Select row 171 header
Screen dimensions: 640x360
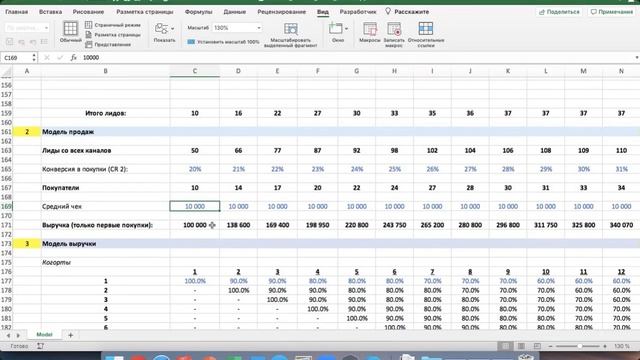pos(6,225)
